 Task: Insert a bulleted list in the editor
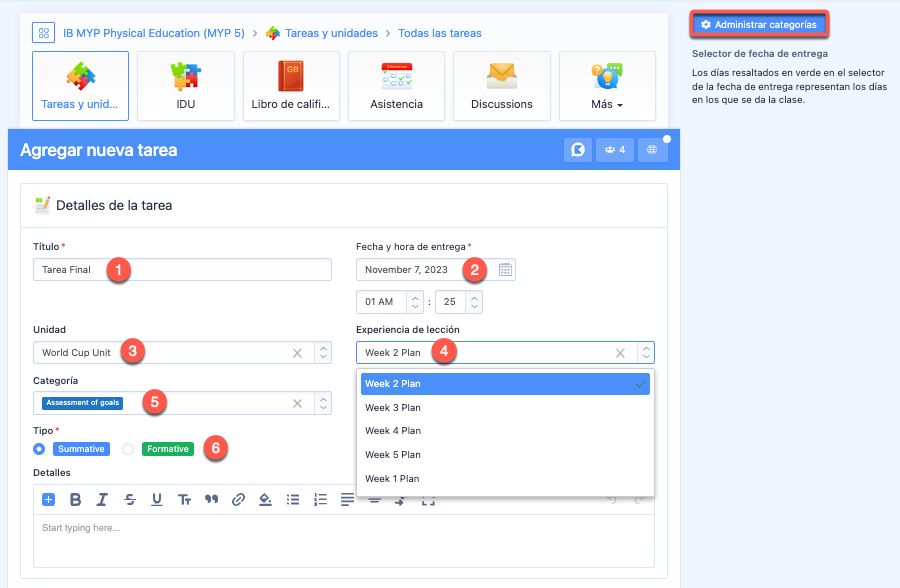point(293,500)
